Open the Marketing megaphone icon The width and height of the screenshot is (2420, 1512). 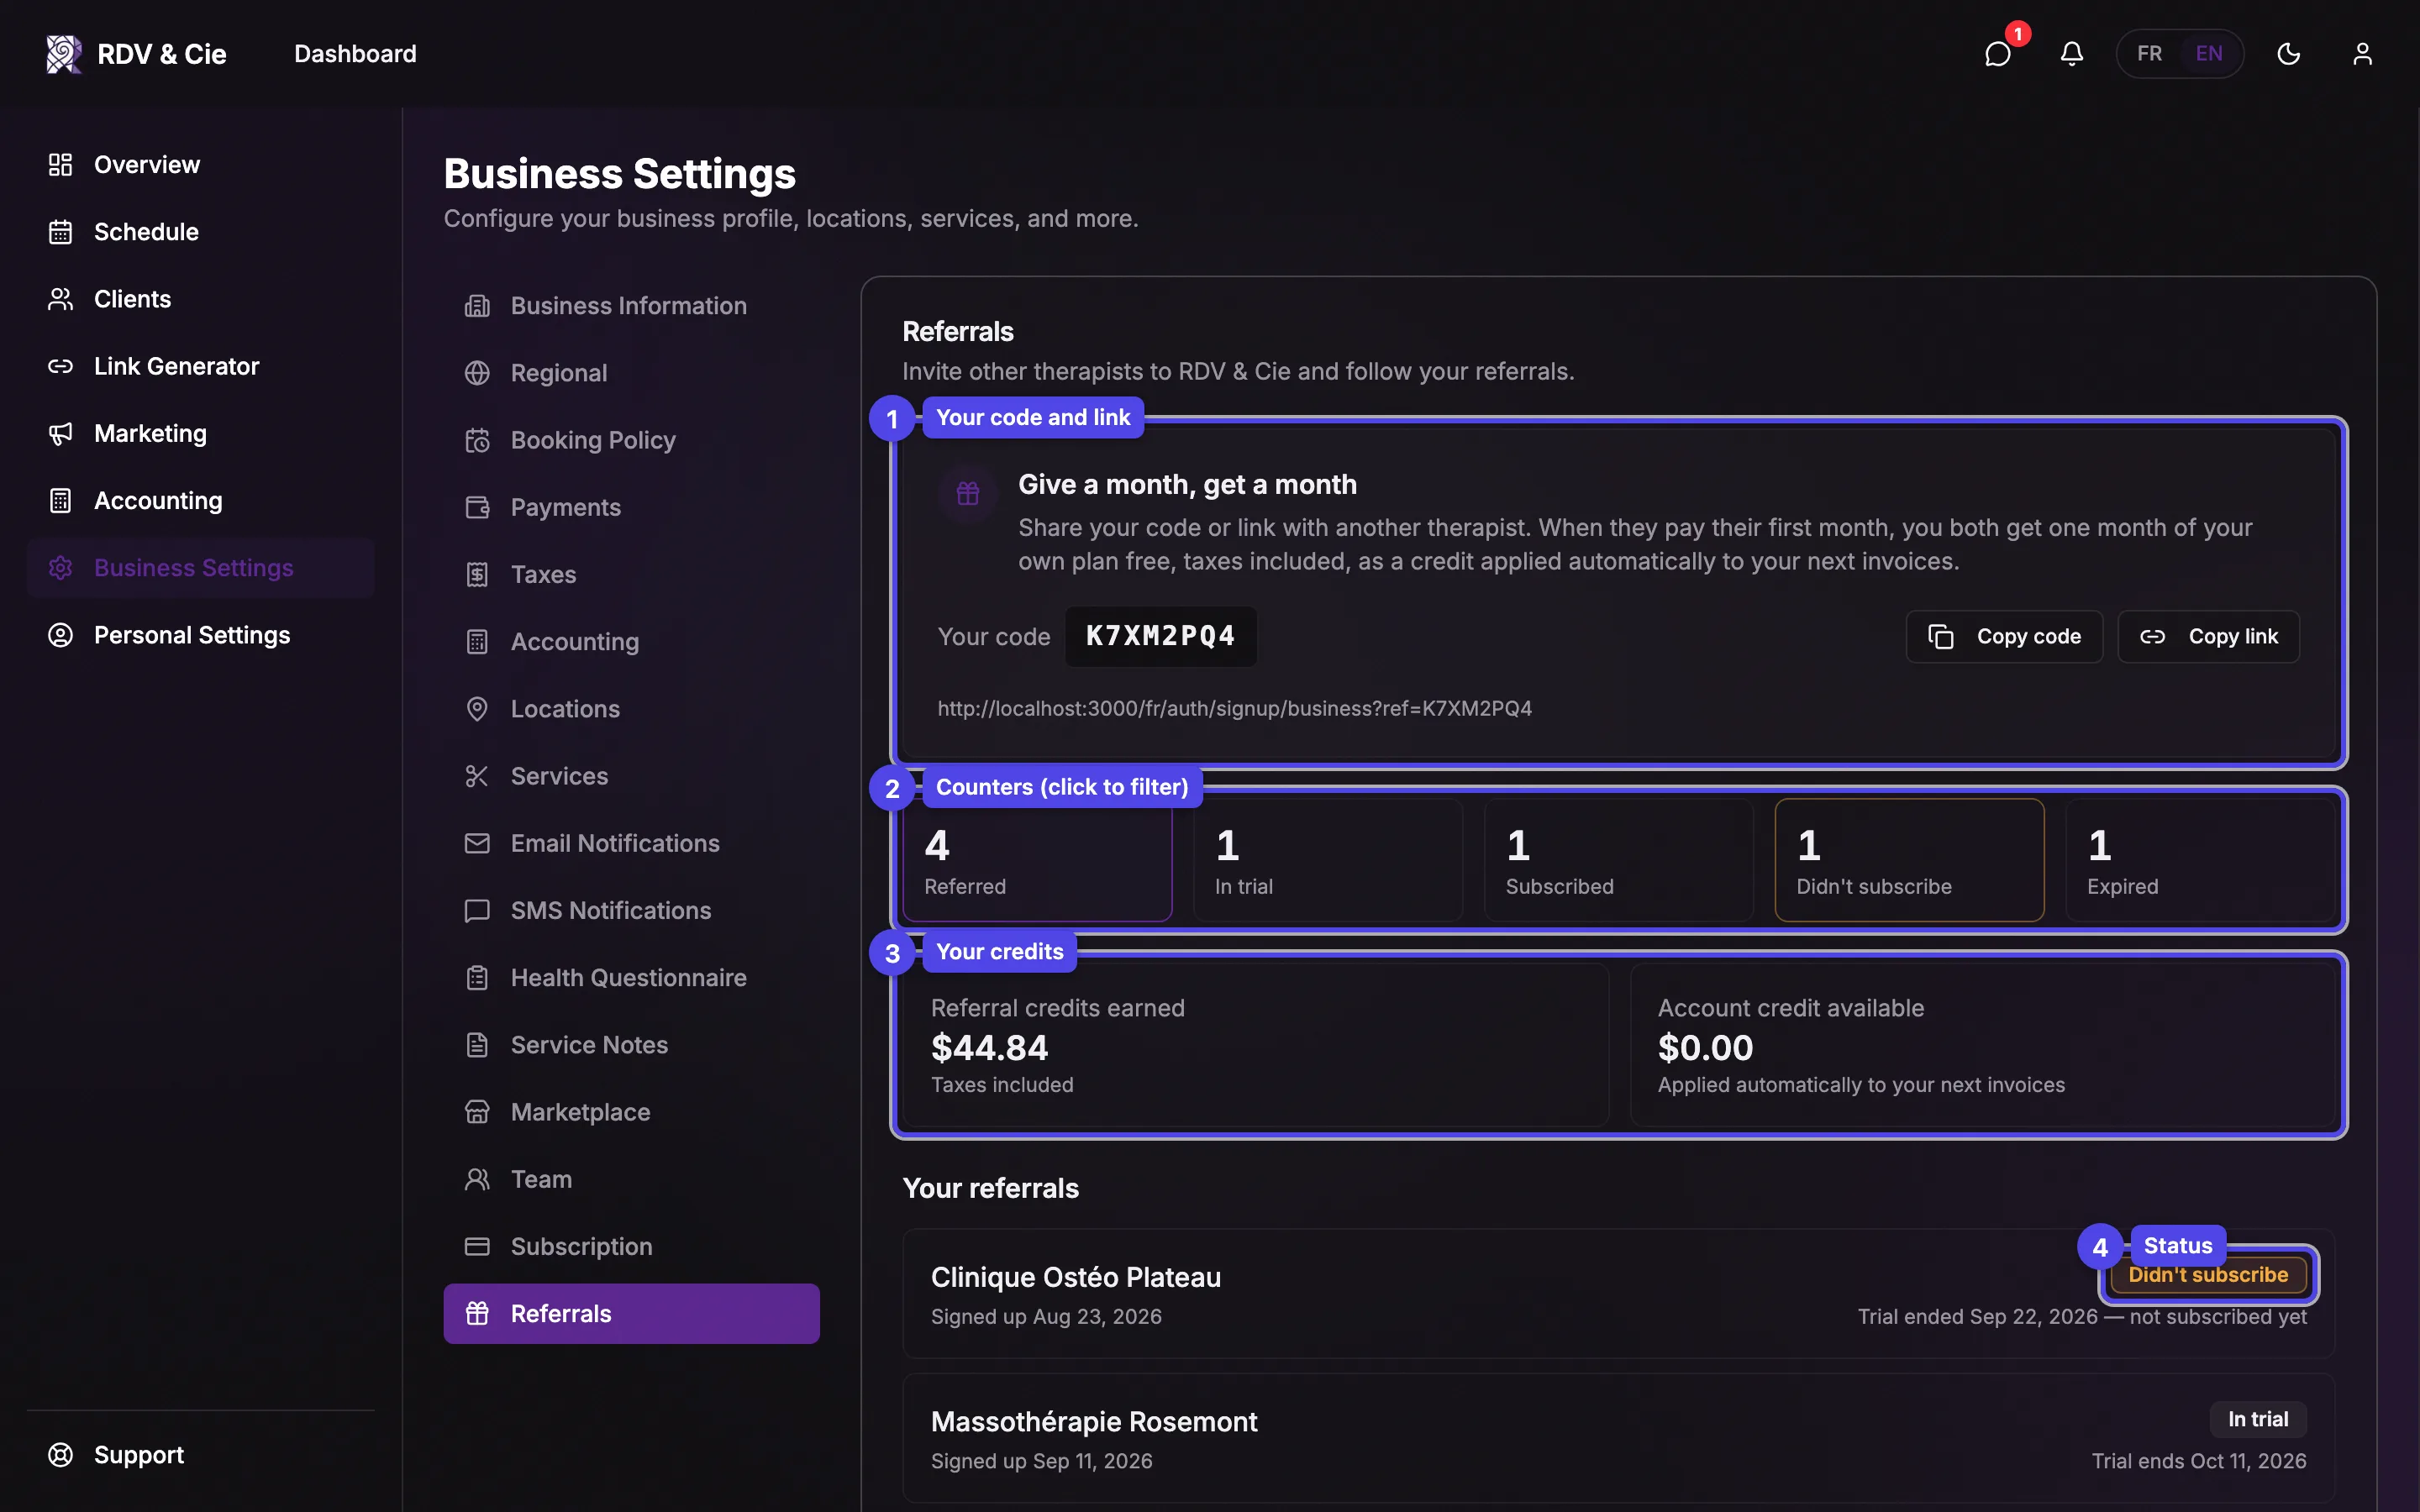[x=60, y=433]
